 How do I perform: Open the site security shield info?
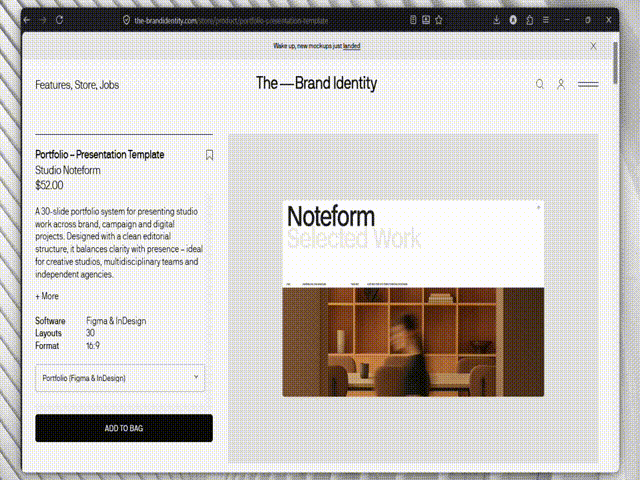coord(127,20)
